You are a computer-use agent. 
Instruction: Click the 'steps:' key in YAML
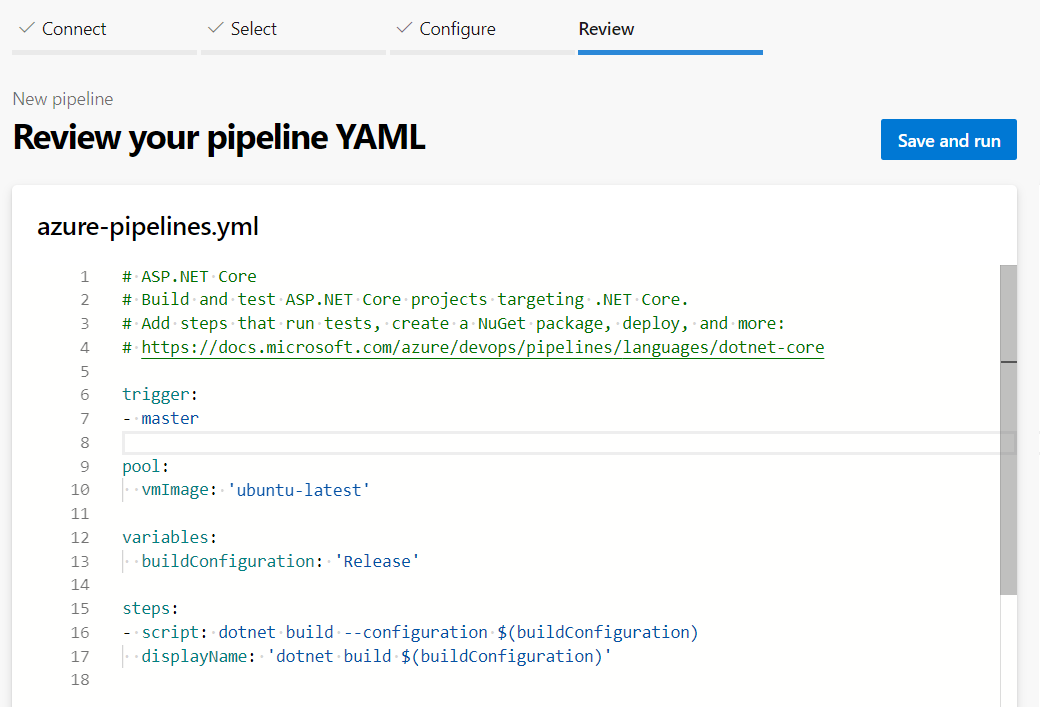(x=150, y=609)
